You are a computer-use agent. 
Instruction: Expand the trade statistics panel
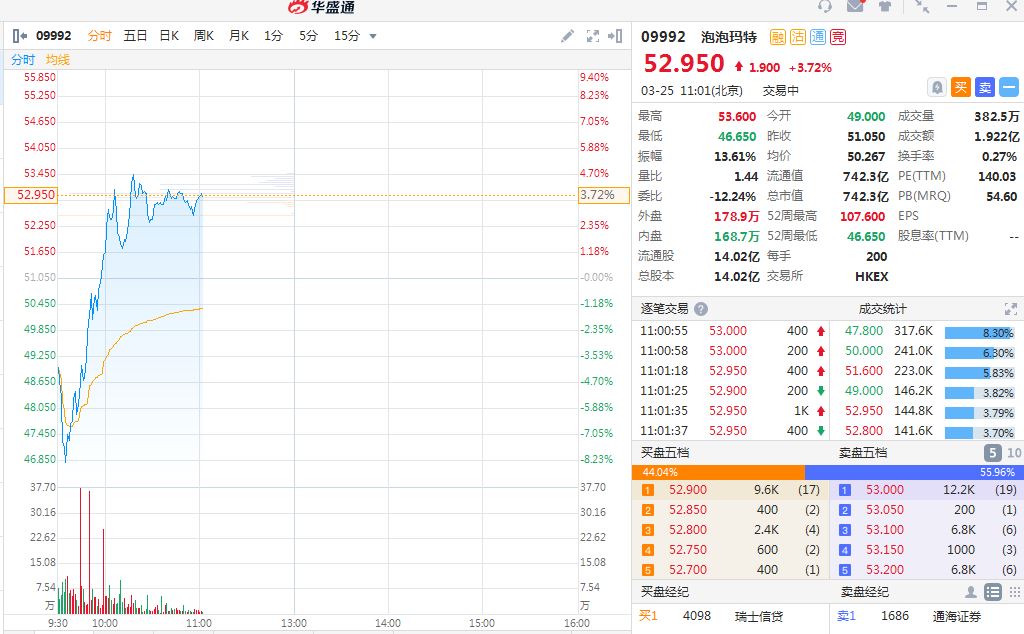tap(1010, 309)
